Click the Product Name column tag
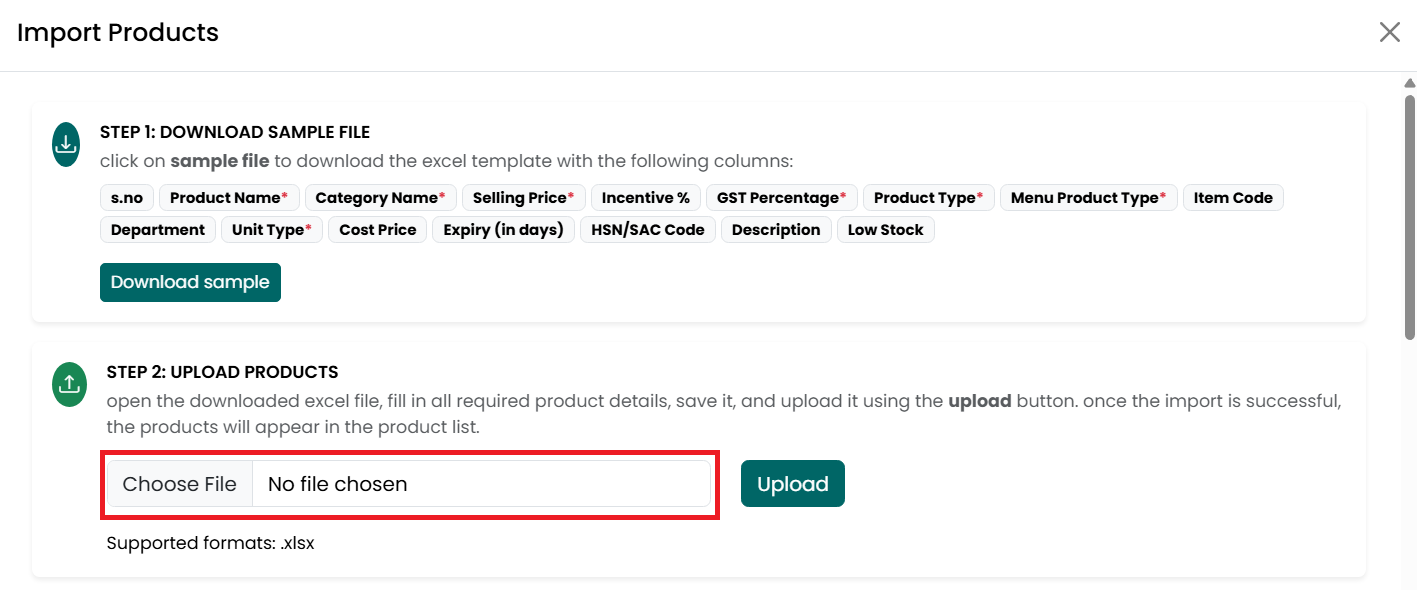 tap(229, 198)
